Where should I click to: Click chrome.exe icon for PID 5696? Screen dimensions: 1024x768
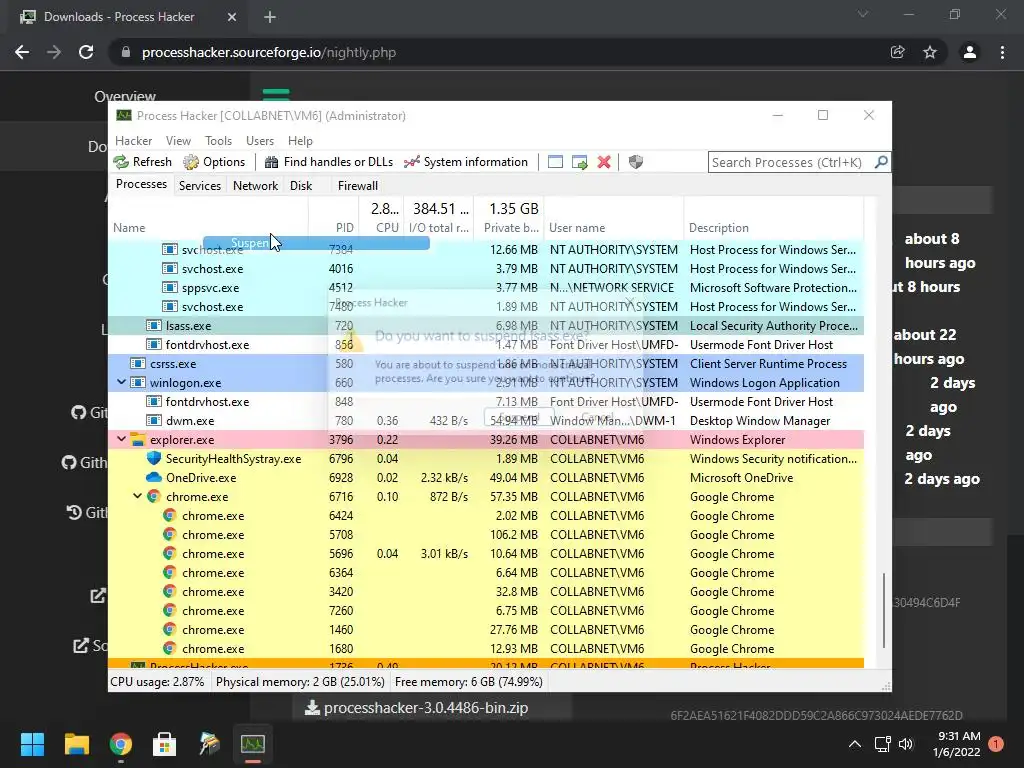[170, 553]
